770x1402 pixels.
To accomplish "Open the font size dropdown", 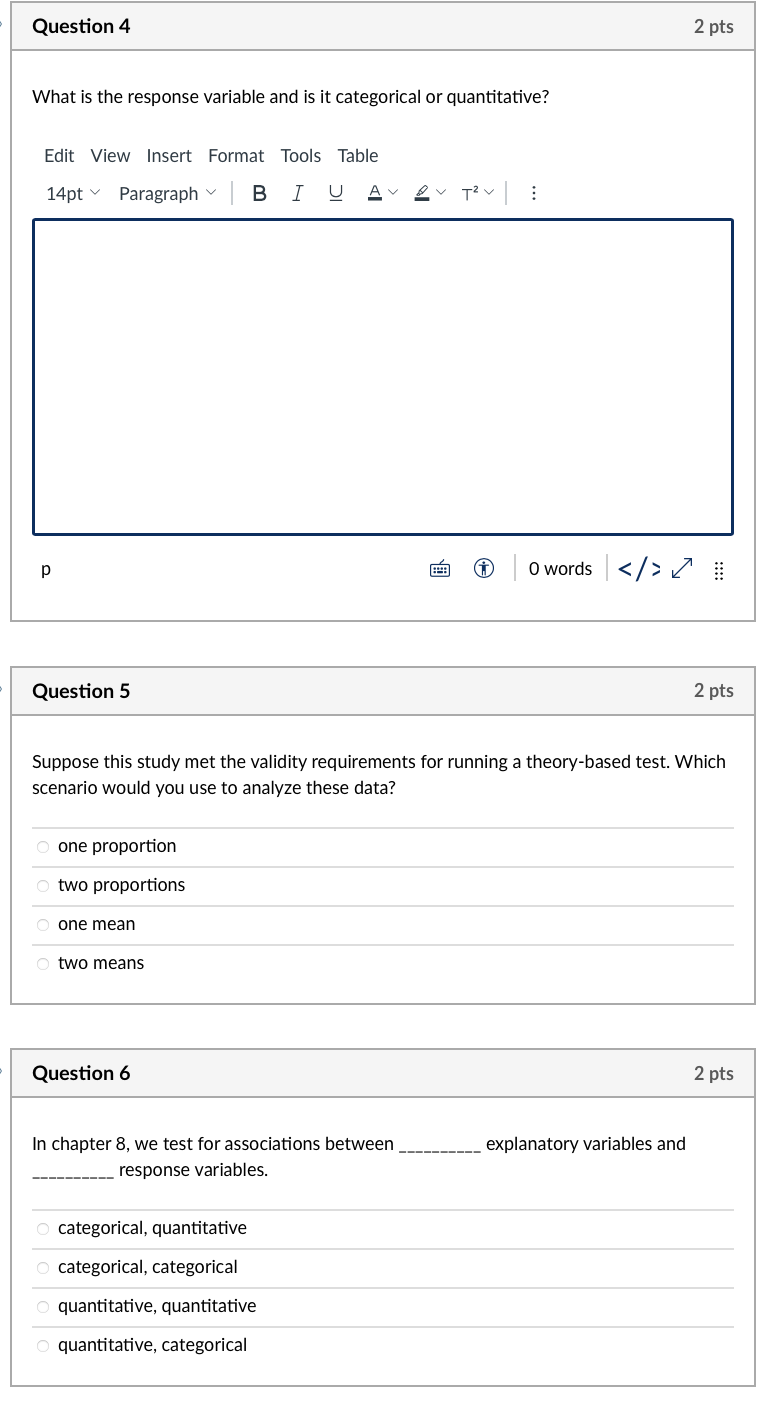I will pyautogui.click(x=72, y=193).
